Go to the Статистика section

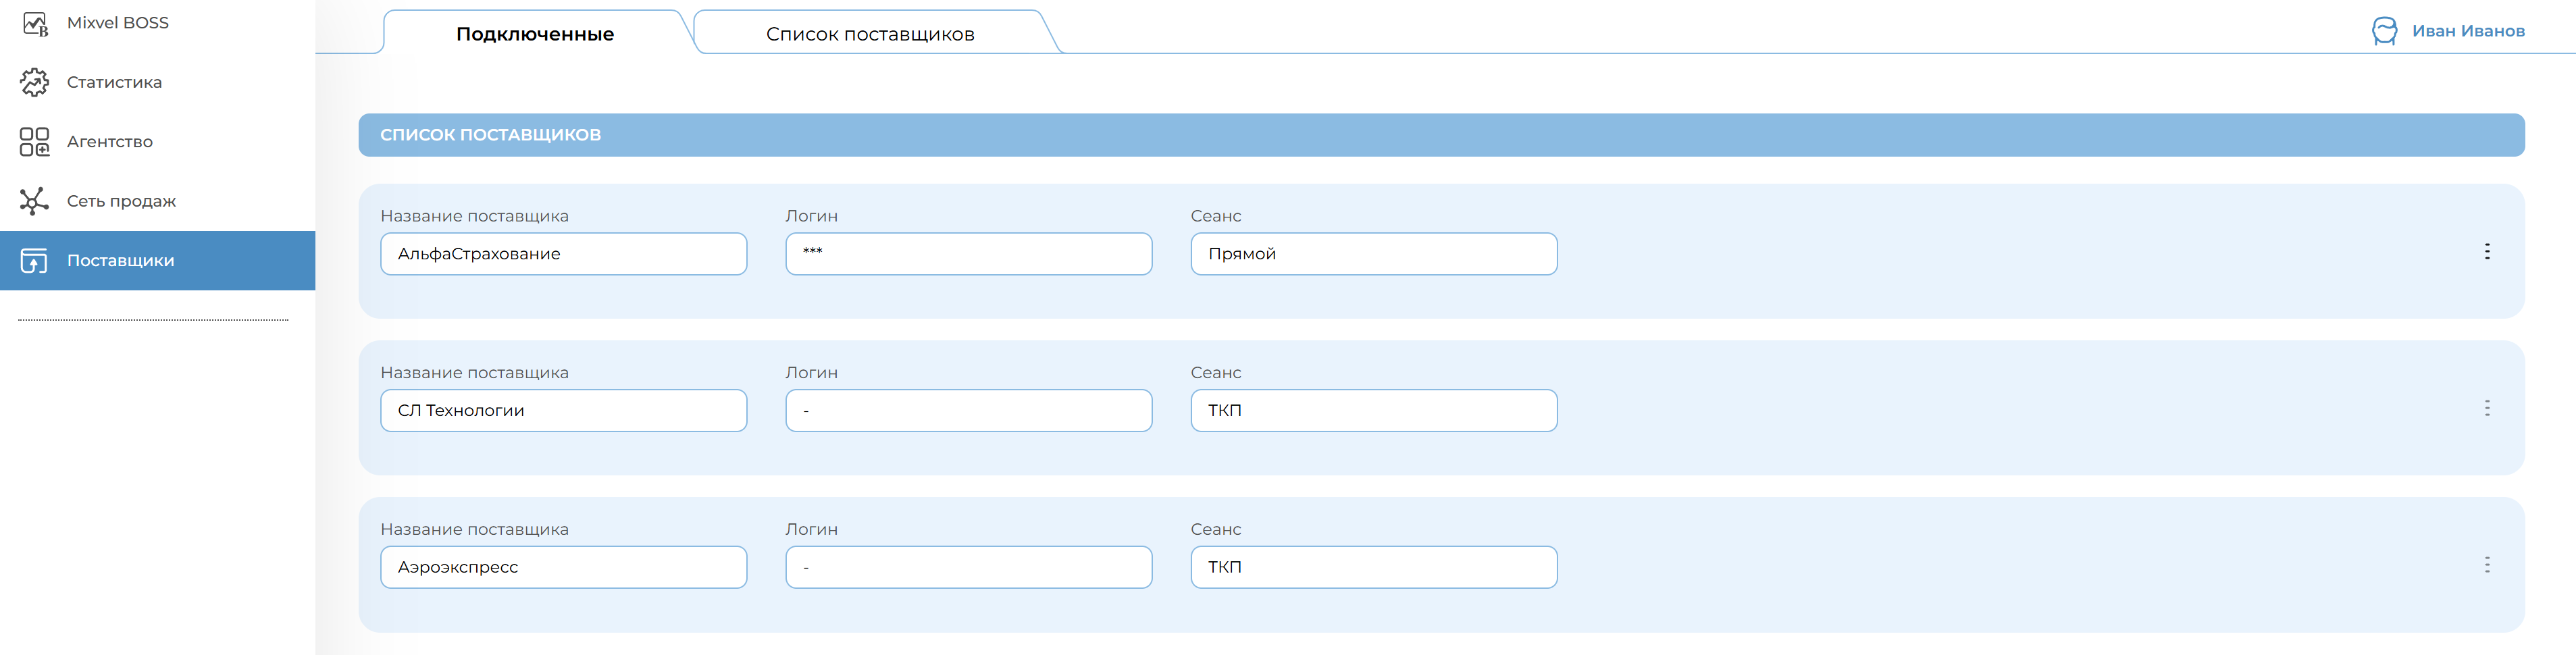[114, 82]
